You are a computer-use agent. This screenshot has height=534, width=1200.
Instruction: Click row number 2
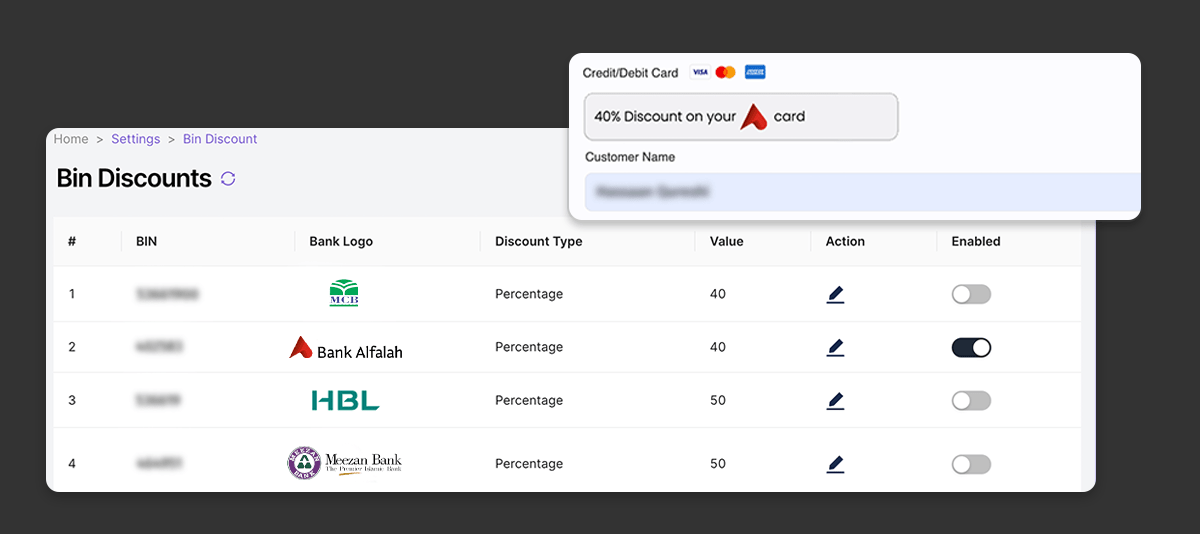[72, 347]
